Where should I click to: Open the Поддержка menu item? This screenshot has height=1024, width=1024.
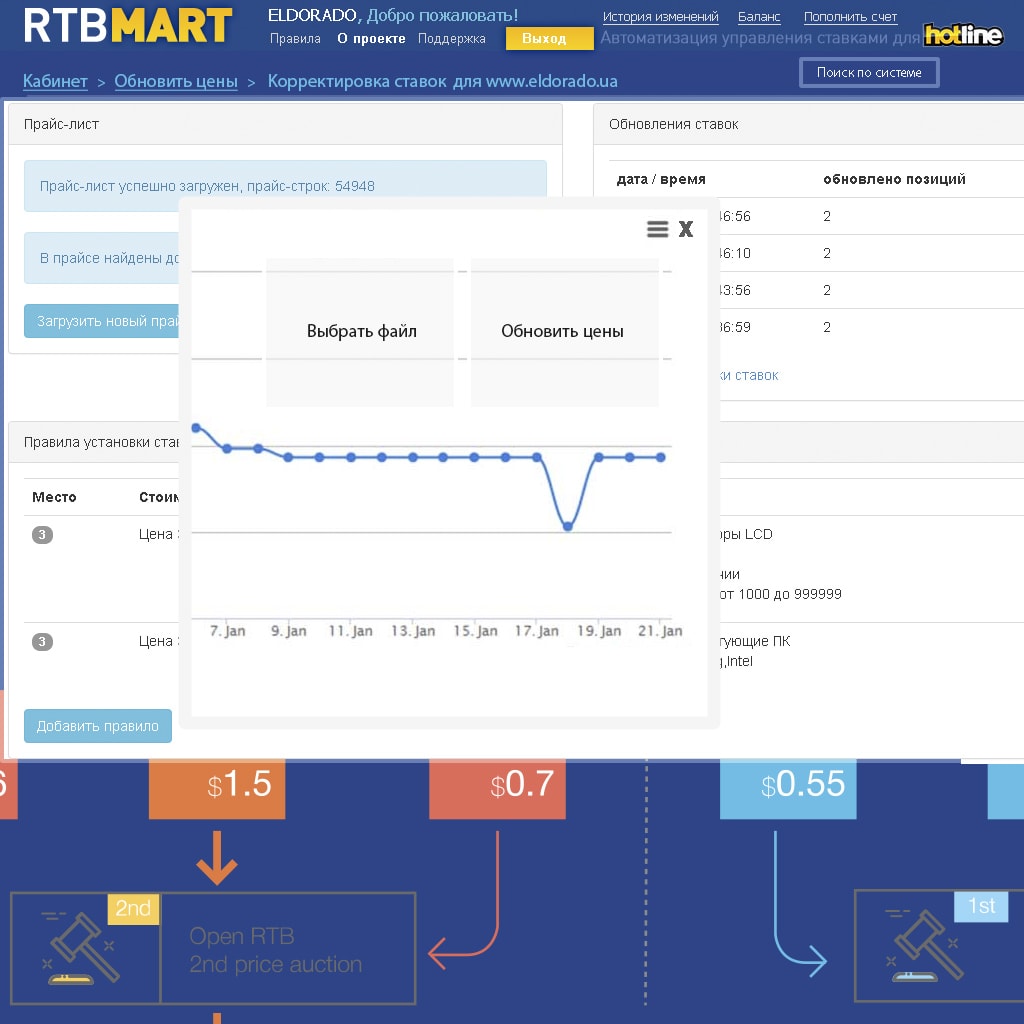coord(452,39)
